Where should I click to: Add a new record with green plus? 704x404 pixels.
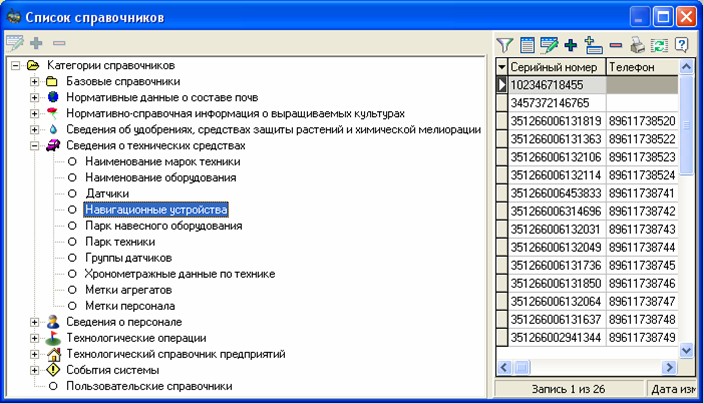[571, 44]
